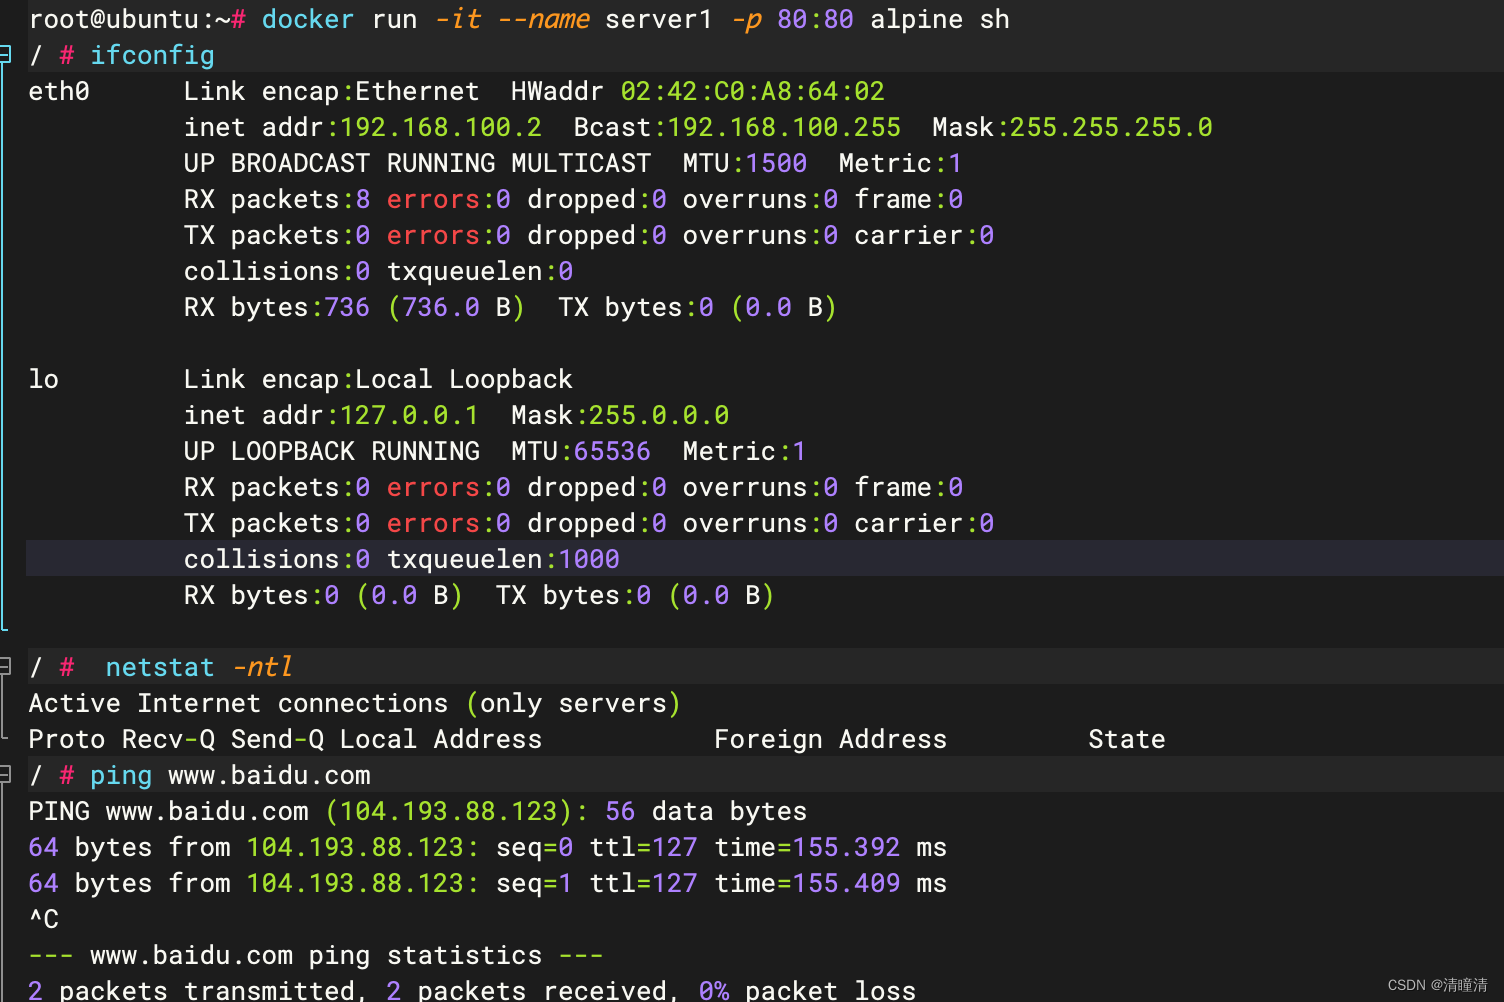Collapse the ifconfig command output block
Screen dimensions: 1504x1002
tap(5, 54)
